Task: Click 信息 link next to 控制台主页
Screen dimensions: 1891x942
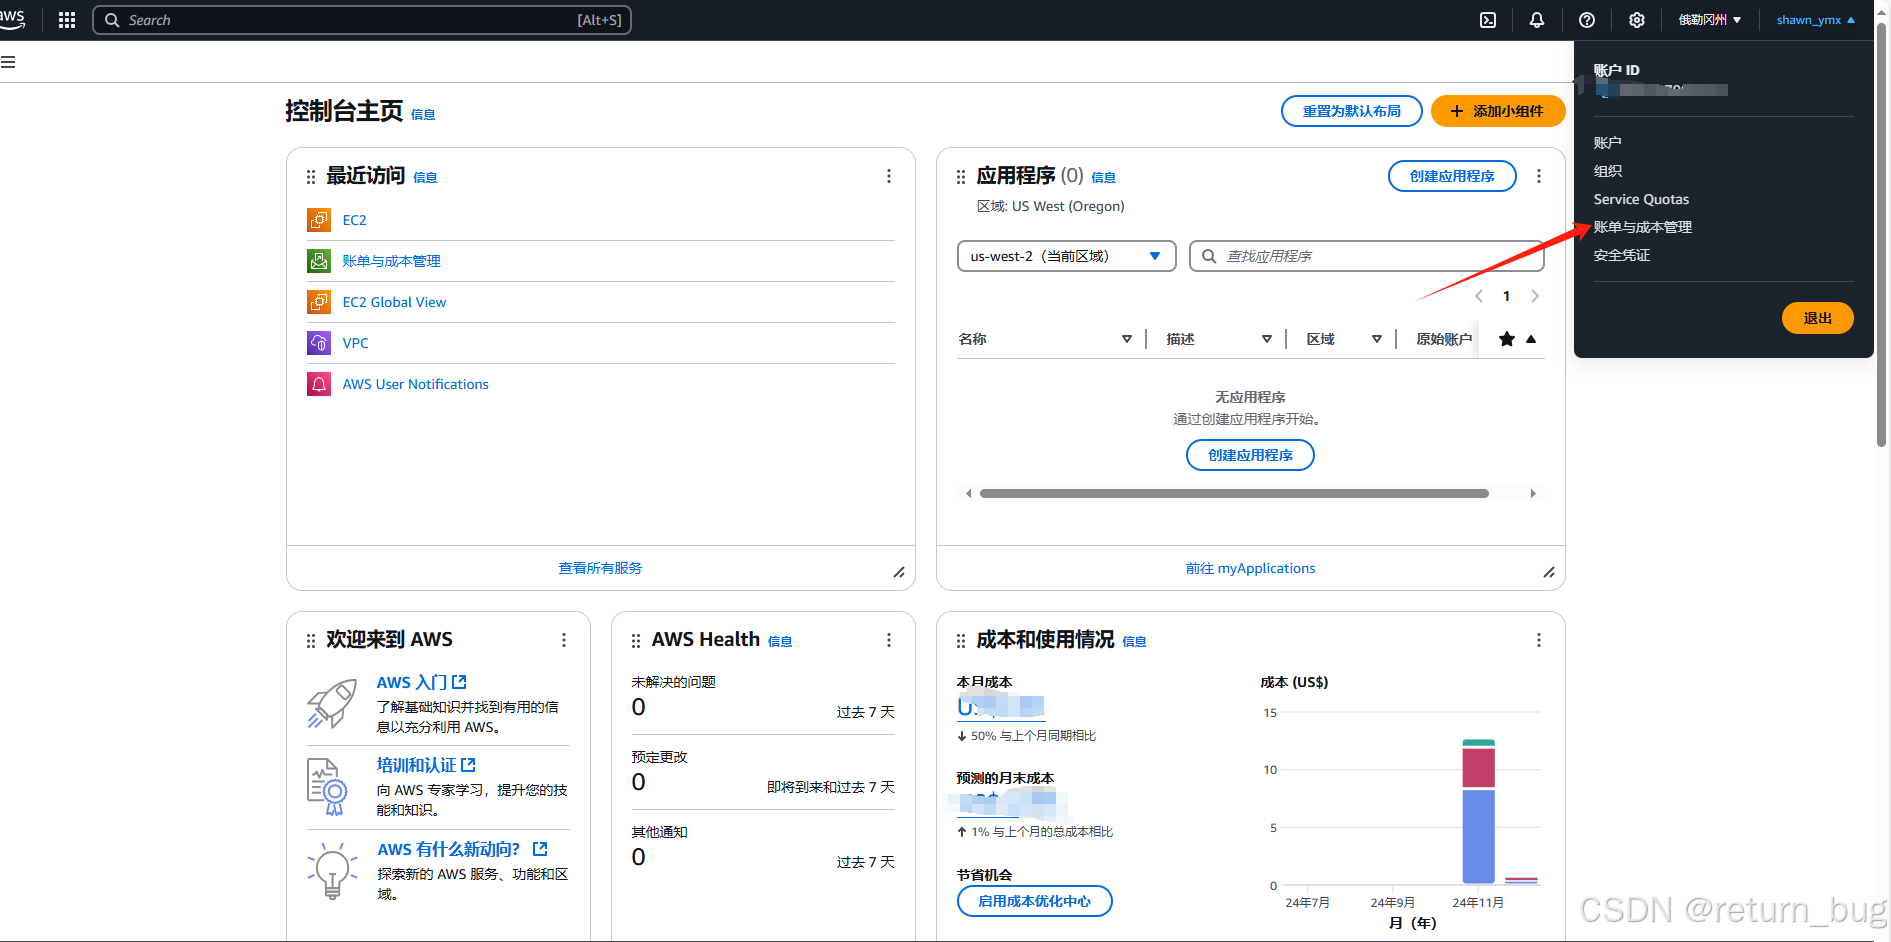Action: pyautogui.click(x=423, y=115)
